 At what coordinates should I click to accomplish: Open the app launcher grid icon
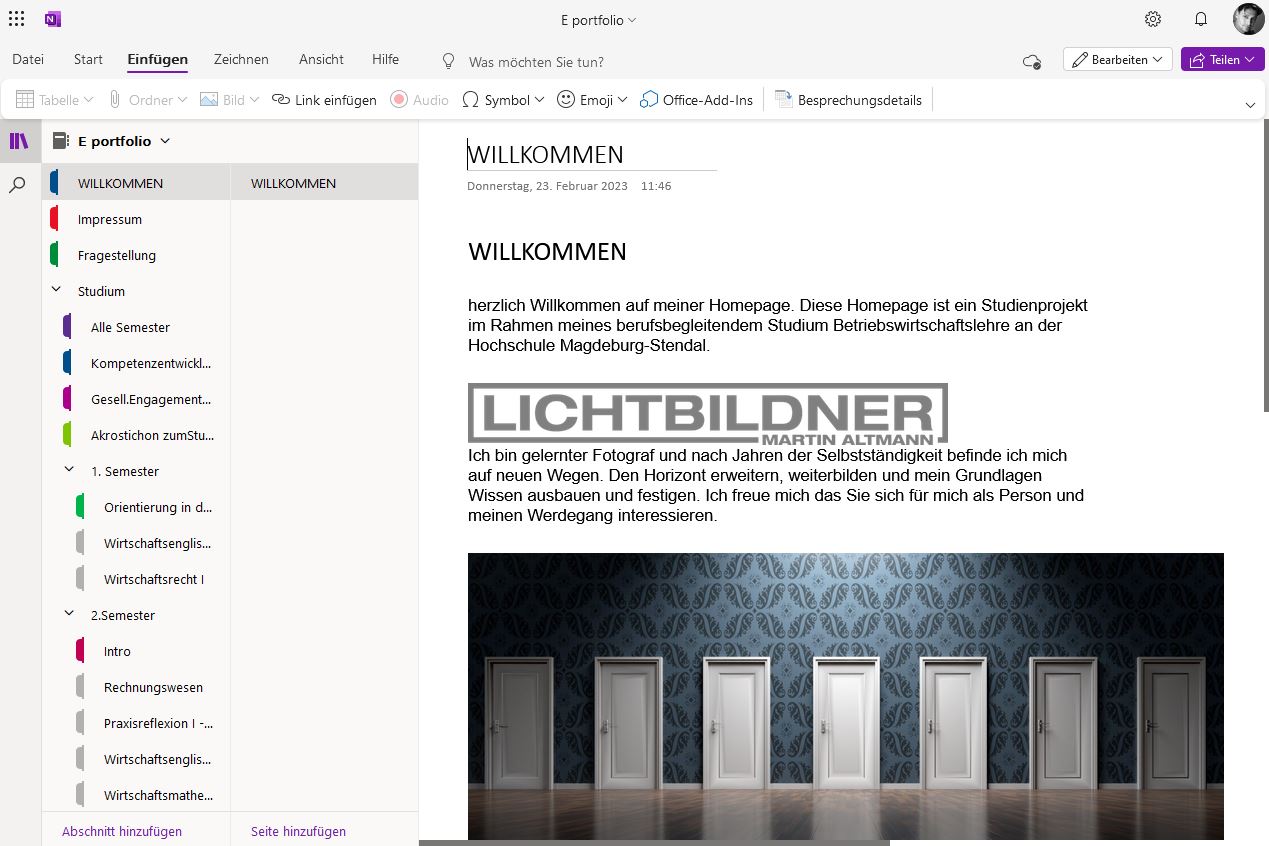17,19
